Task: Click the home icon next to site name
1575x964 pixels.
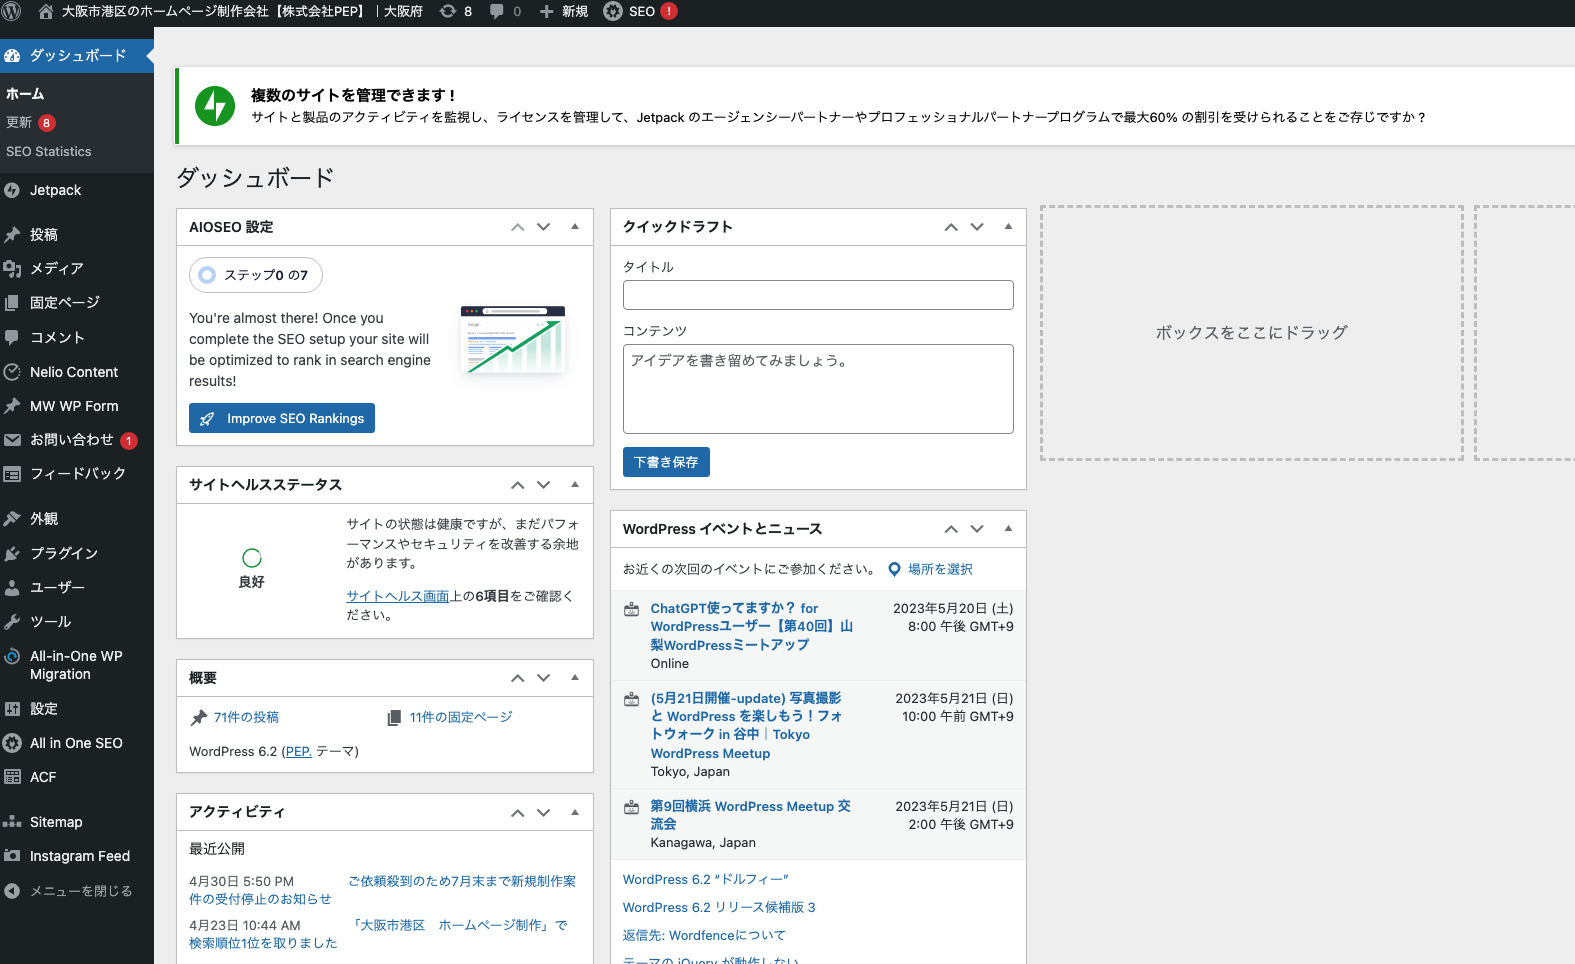Action: click(x=45, y=12)
